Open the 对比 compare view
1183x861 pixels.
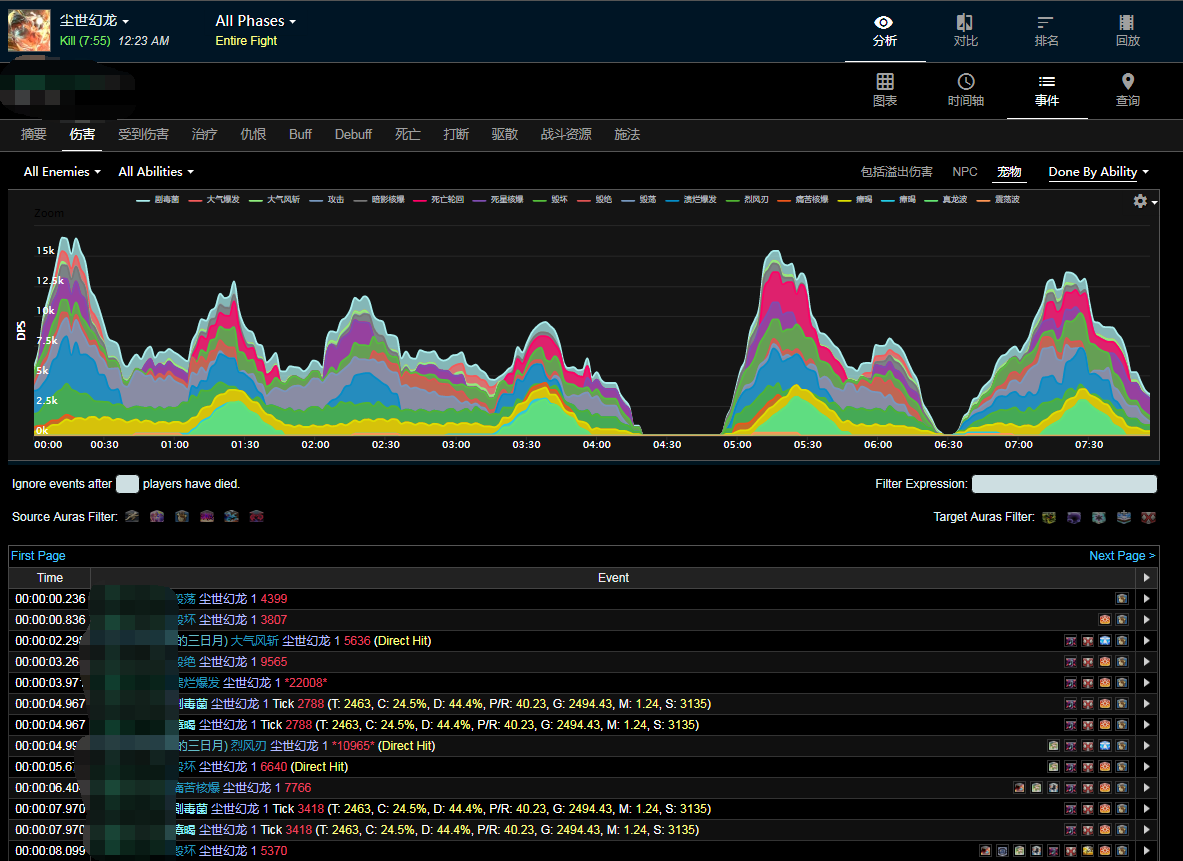pos(965,31)
